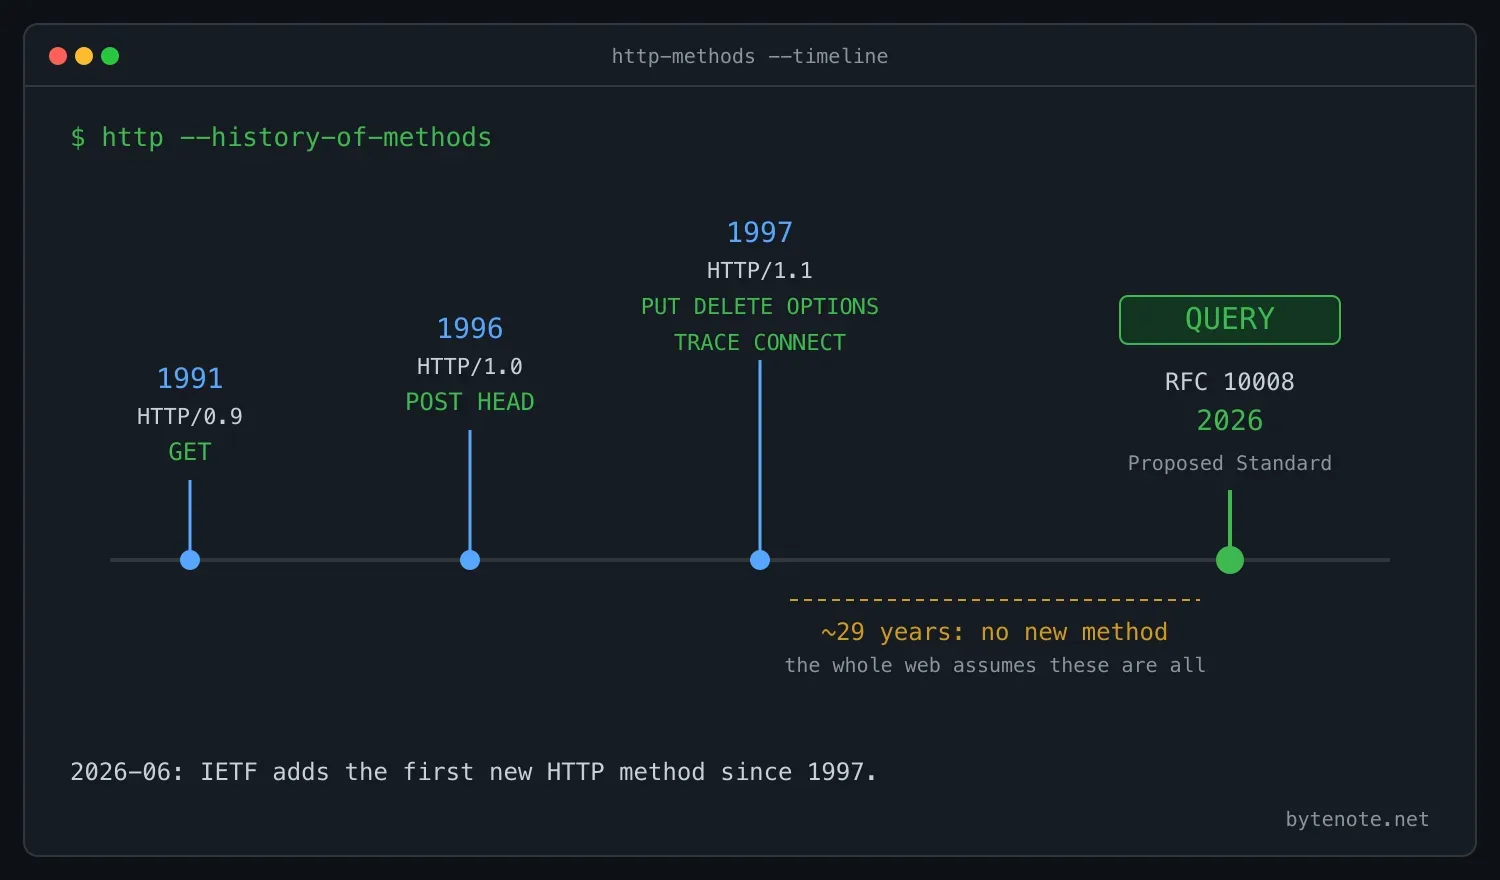Click the 1996 year label
The image size is (1500, 880).
tap(470, 328)
